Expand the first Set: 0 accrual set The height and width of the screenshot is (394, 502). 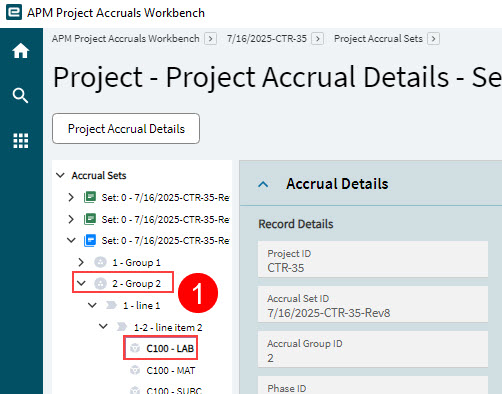(x=71, y=197)
